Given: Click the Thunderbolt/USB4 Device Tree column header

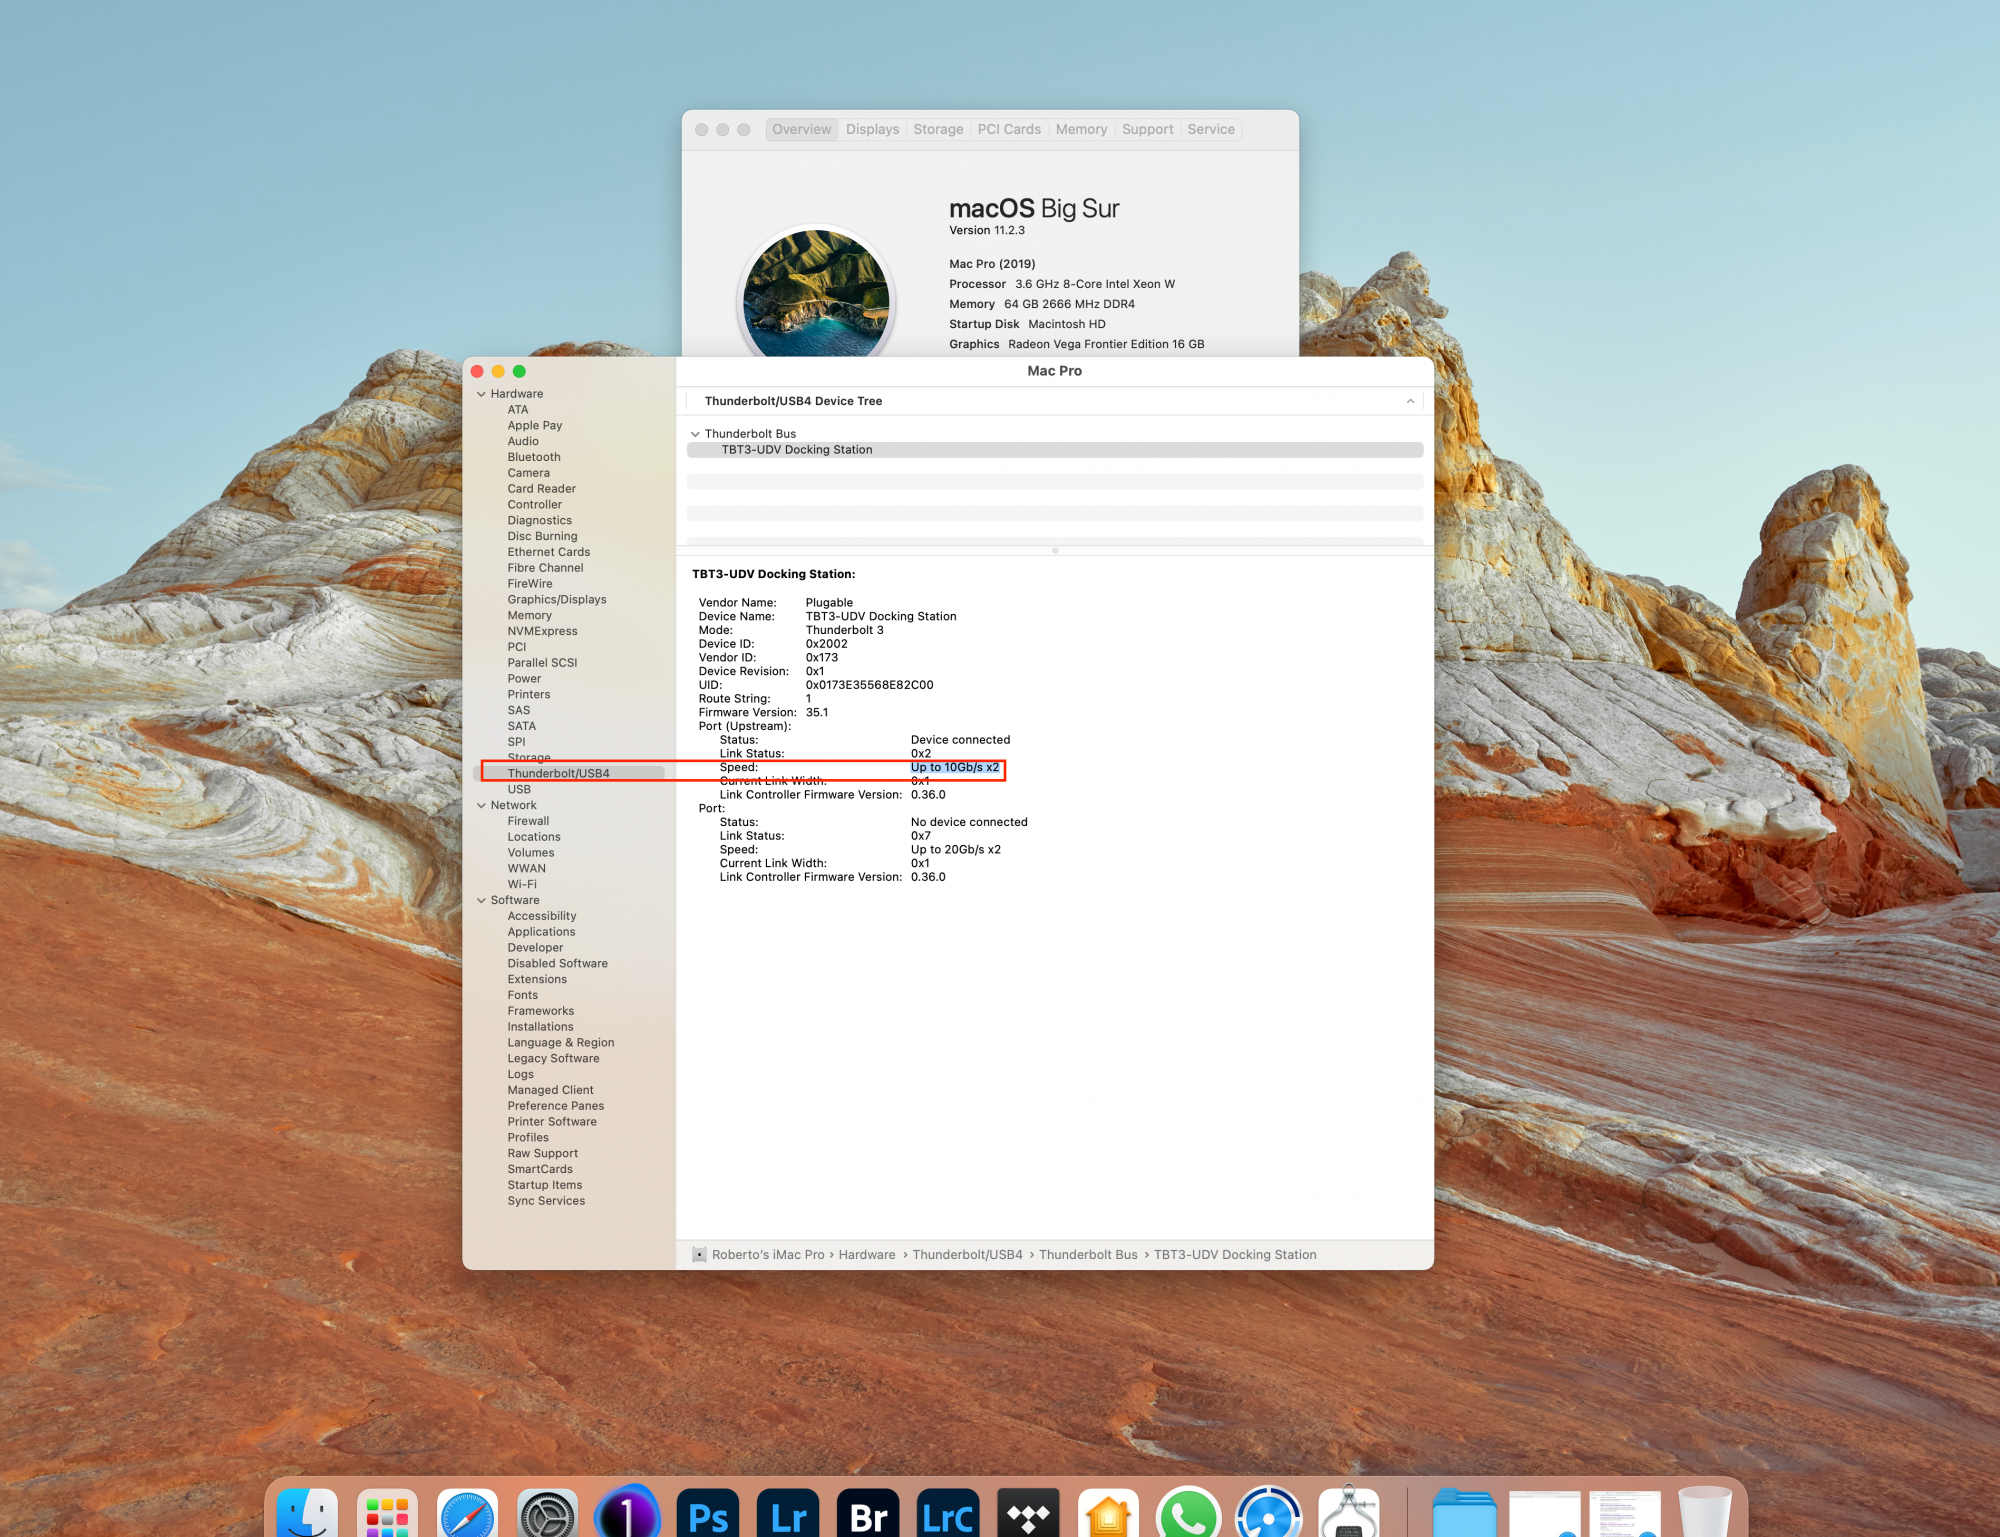Looking at the screenshot, I should pos(1055,401).
